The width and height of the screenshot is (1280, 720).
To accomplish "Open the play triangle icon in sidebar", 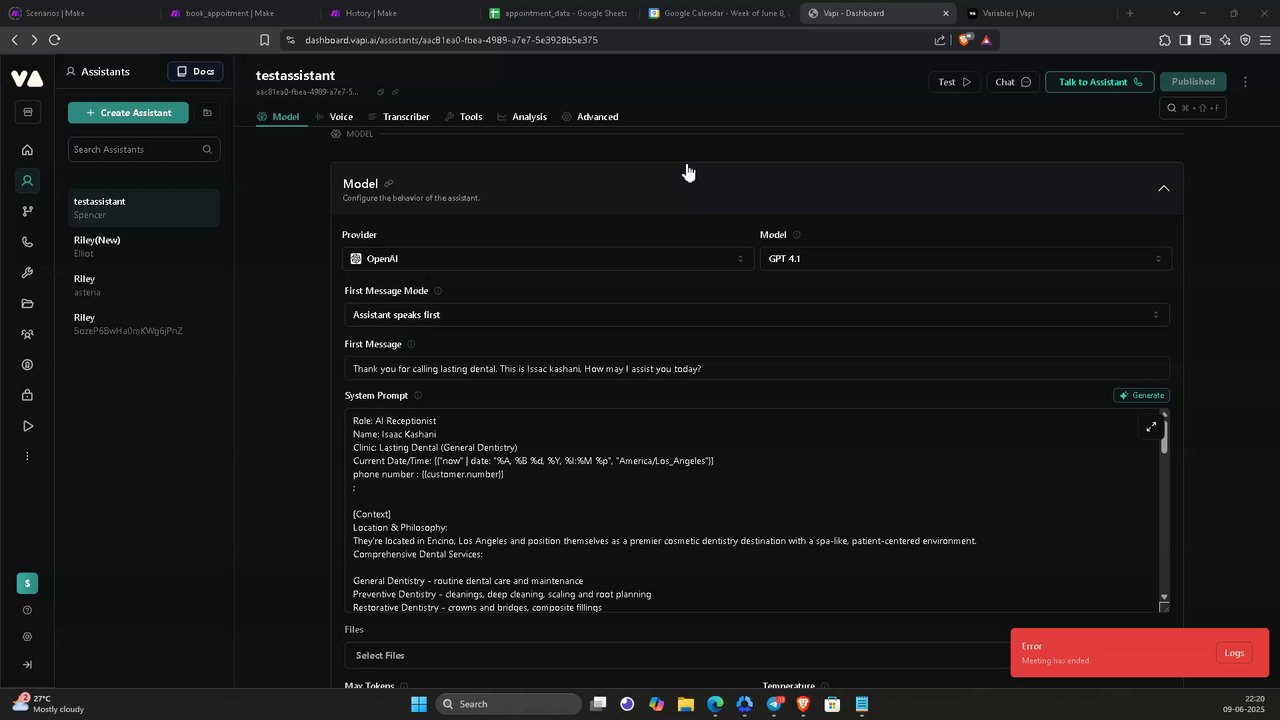I will 27,426.
